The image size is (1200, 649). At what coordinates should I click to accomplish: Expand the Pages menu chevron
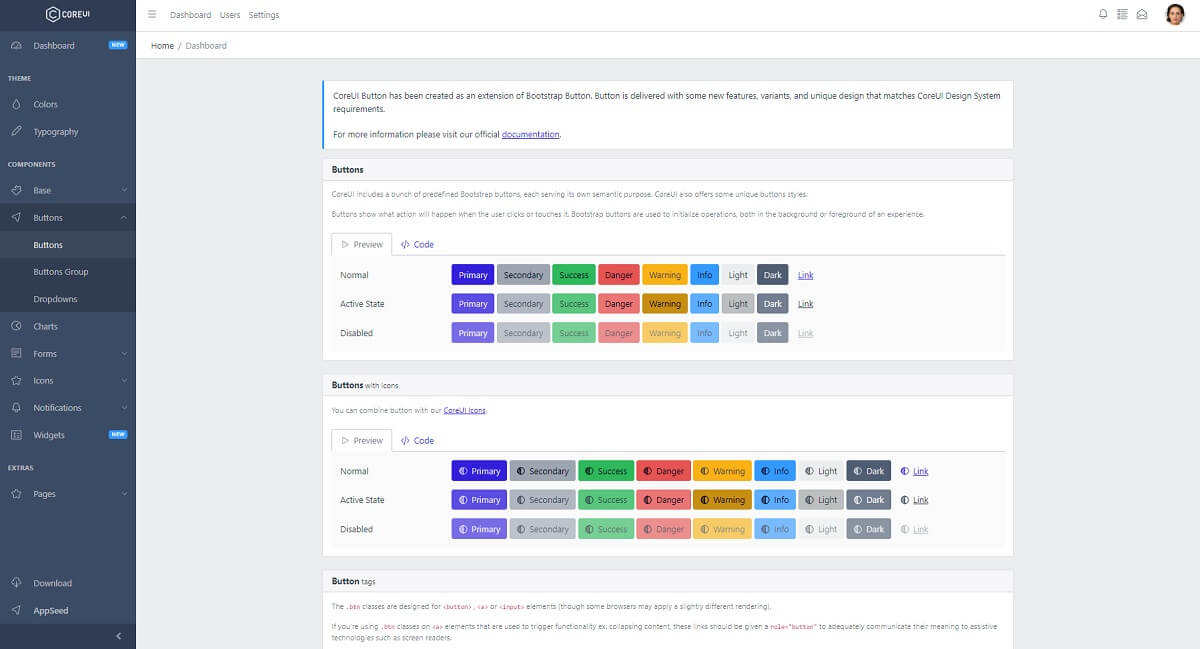pos(124,494)
